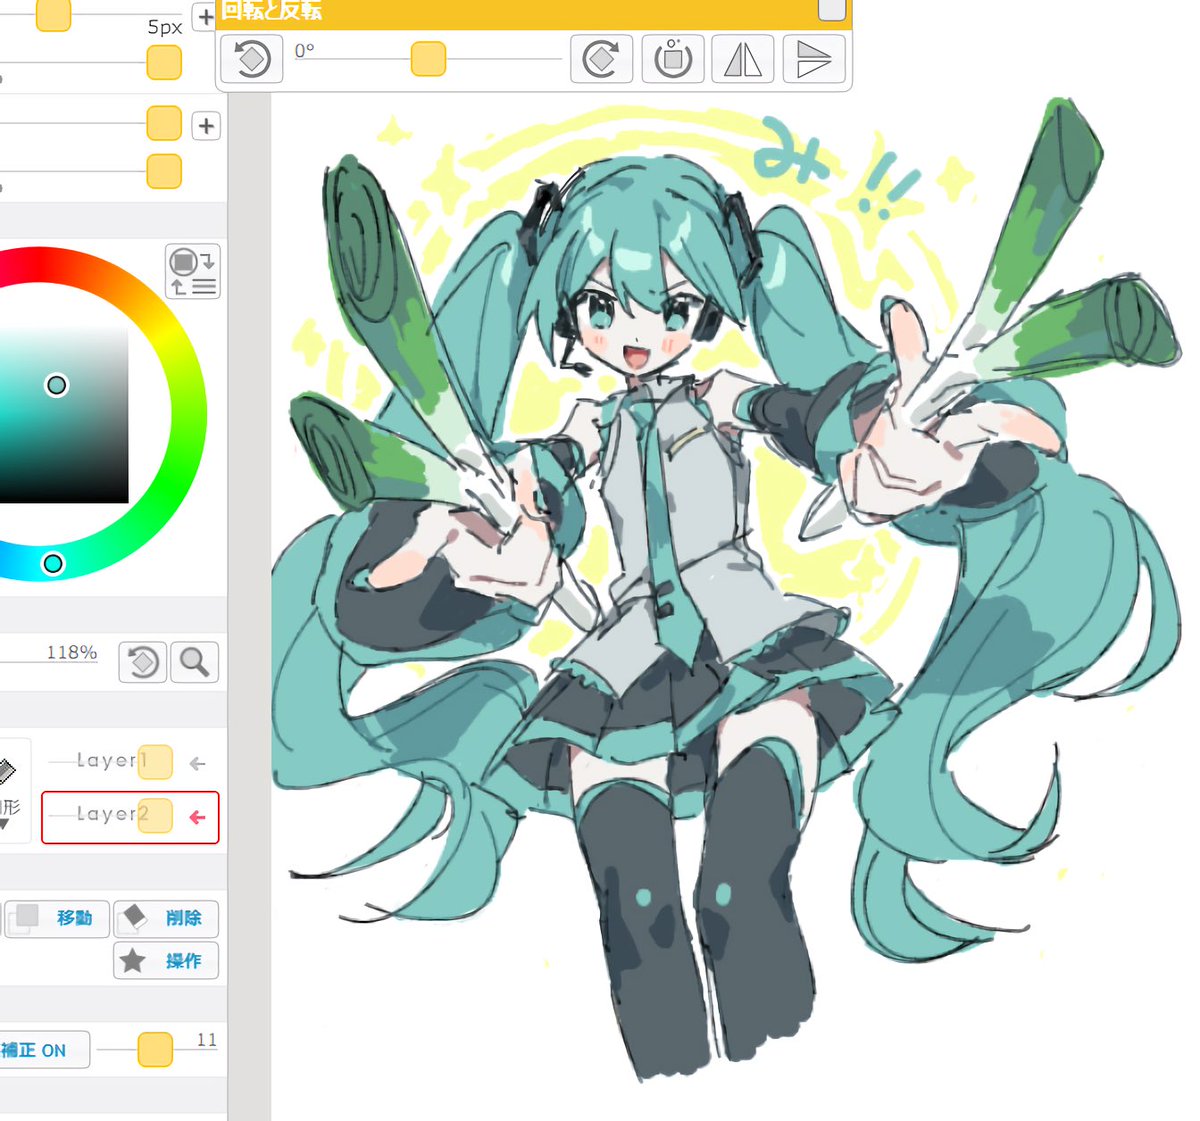Rotate the canvas clockwise
Screen dimensions: 1200x1121
click(601, 59)
